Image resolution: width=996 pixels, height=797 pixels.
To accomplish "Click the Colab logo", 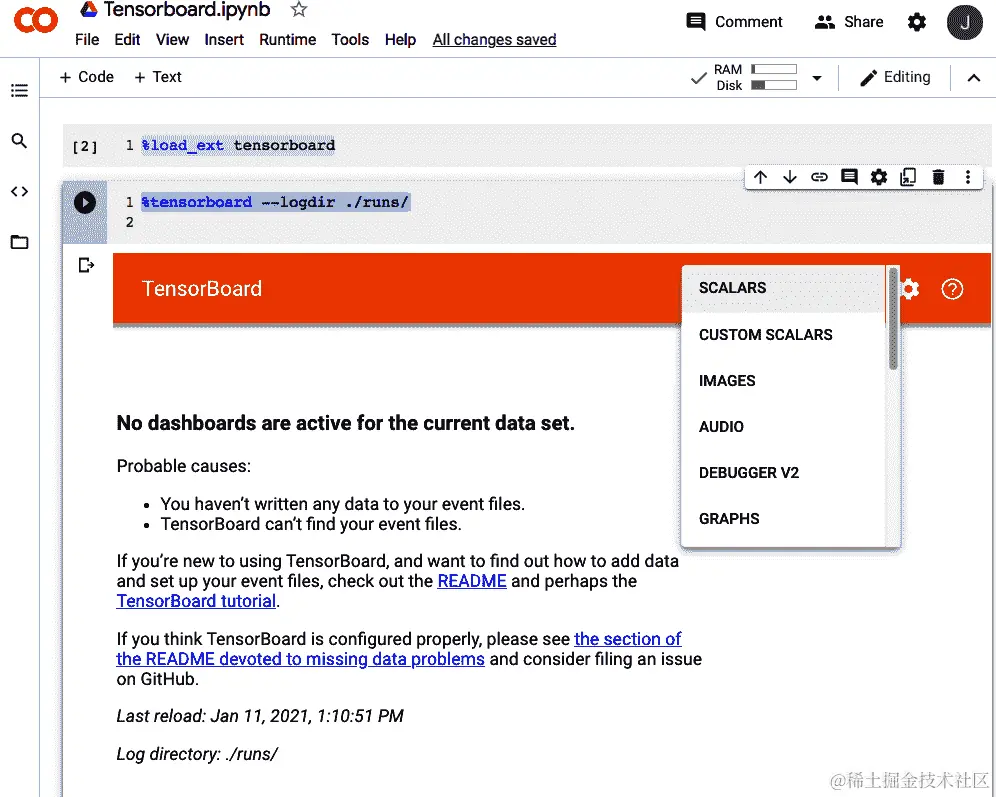I will point(36,20).
